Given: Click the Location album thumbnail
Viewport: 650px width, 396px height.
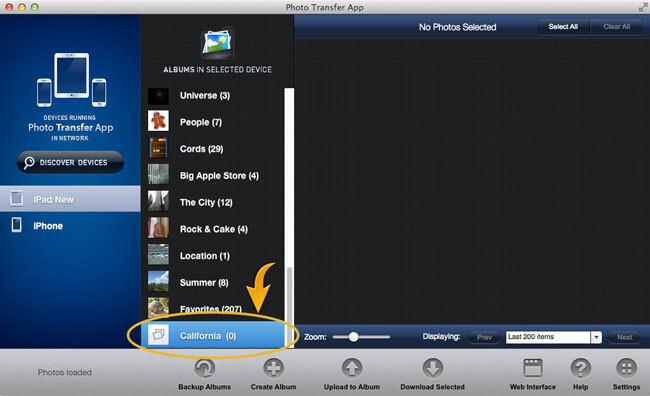Looking at the screenshot, I should [158, 255].
